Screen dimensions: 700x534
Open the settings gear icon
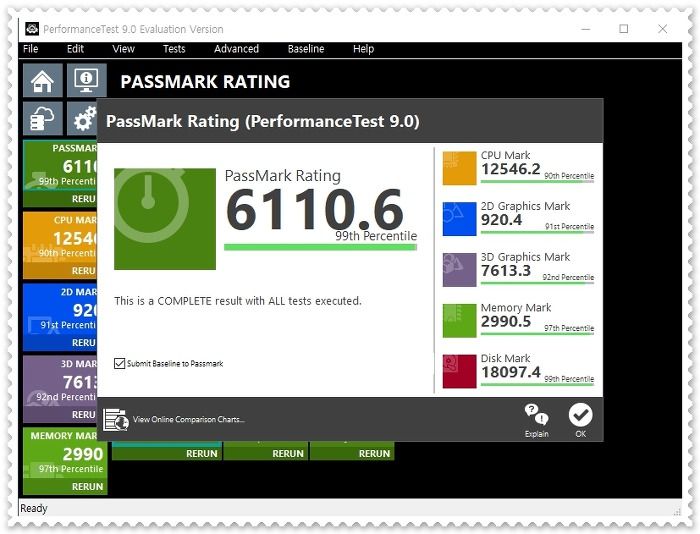pyautogui.click(x=82, y=118)
